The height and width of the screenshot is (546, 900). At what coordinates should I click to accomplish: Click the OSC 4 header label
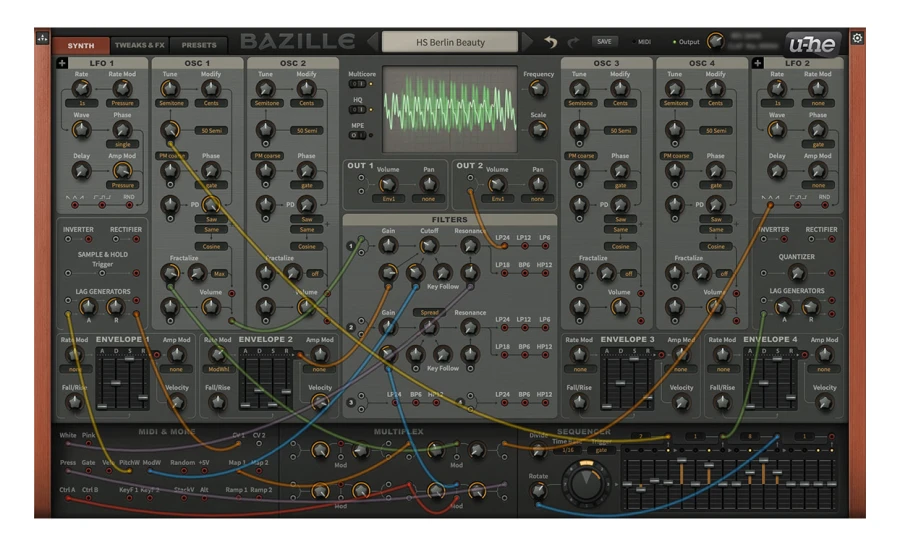point(702,63)
